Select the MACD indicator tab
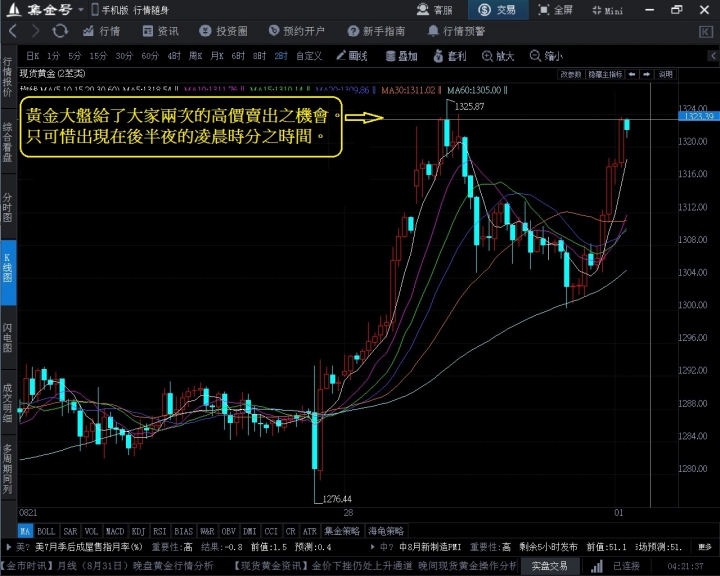This screenshot has height=576, width=720. click(x=115, y=531)
